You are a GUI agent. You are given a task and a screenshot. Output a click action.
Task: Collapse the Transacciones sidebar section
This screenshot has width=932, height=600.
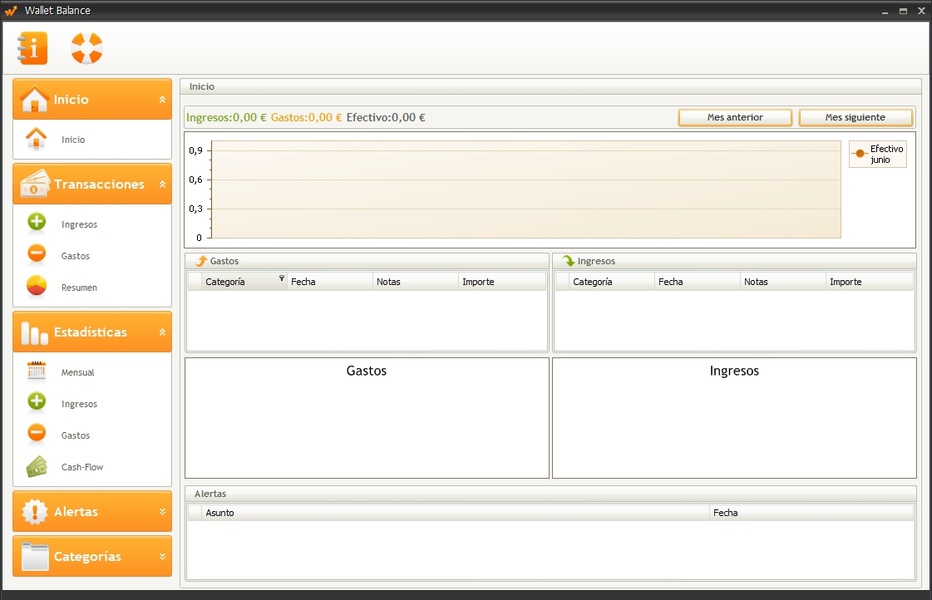click(x=162, y=185)
